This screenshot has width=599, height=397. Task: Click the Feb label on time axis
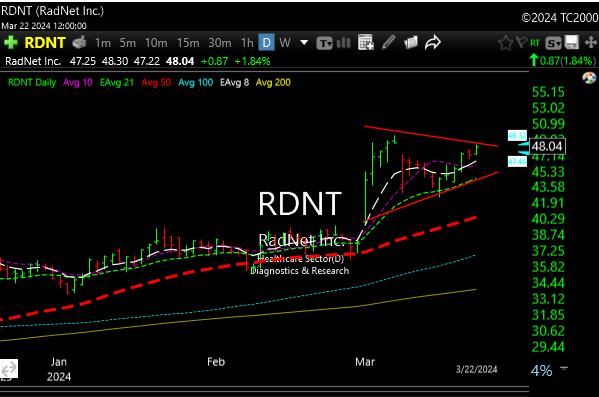point(216,362)
